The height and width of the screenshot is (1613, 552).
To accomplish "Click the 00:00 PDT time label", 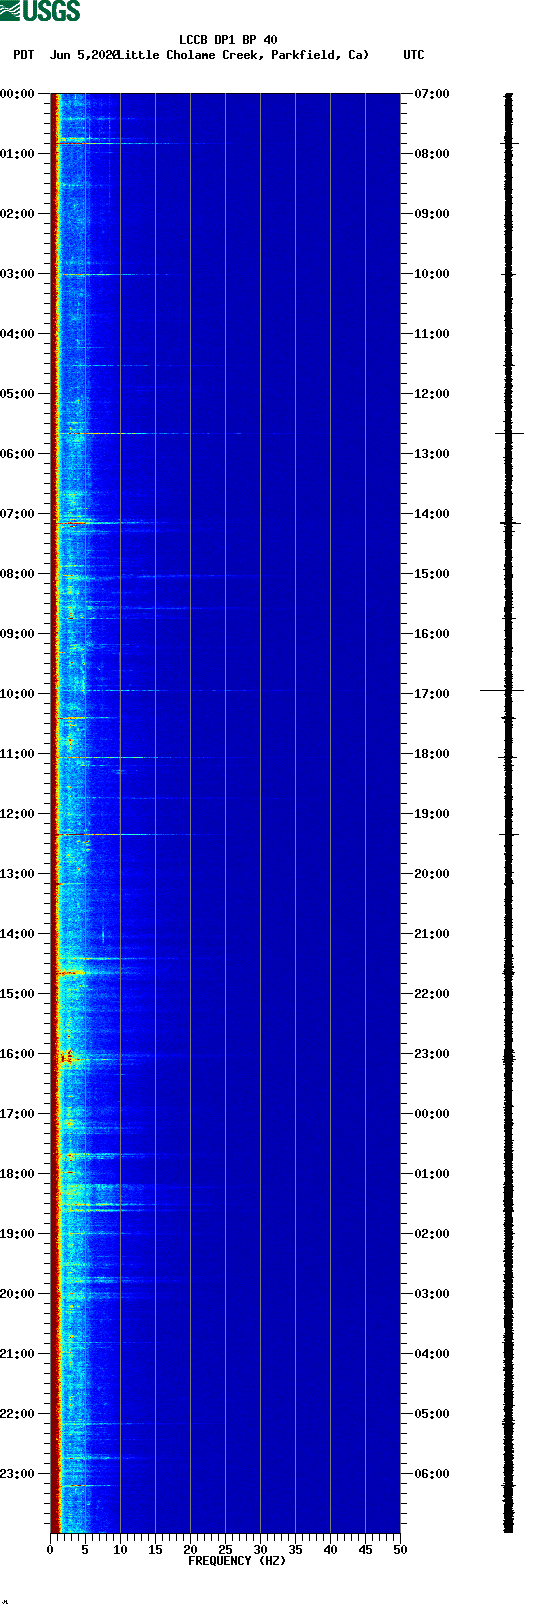I will [x=18, y=94].
